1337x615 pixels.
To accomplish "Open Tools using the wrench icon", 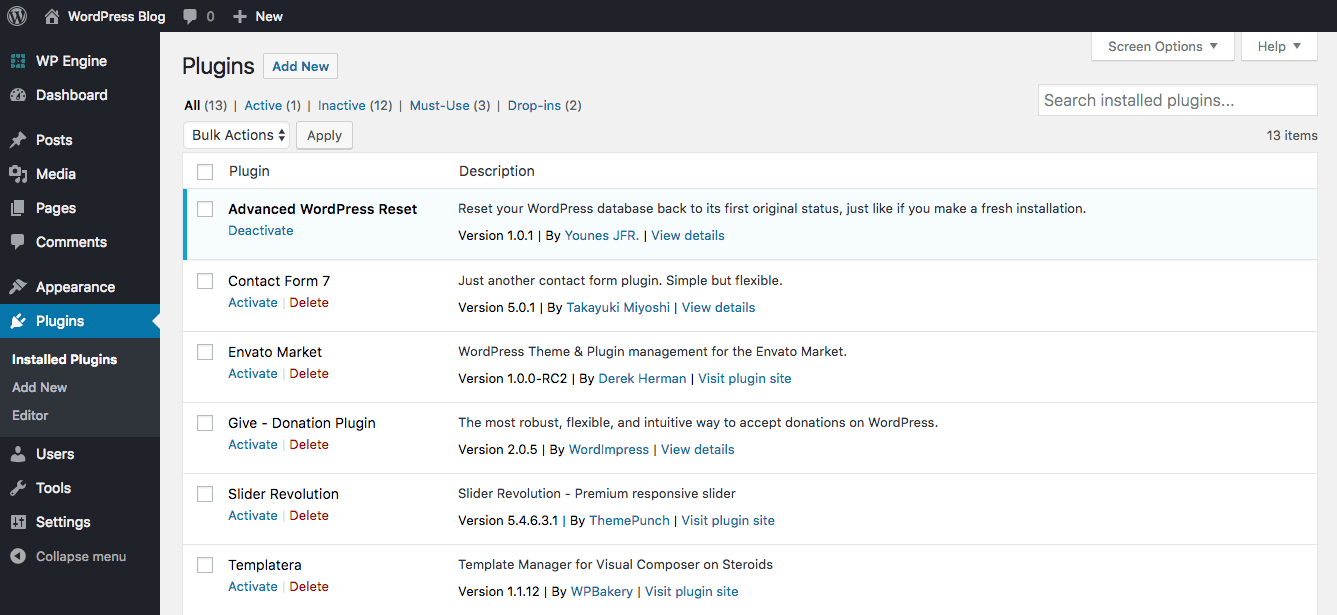I will (x=18, y=488).
